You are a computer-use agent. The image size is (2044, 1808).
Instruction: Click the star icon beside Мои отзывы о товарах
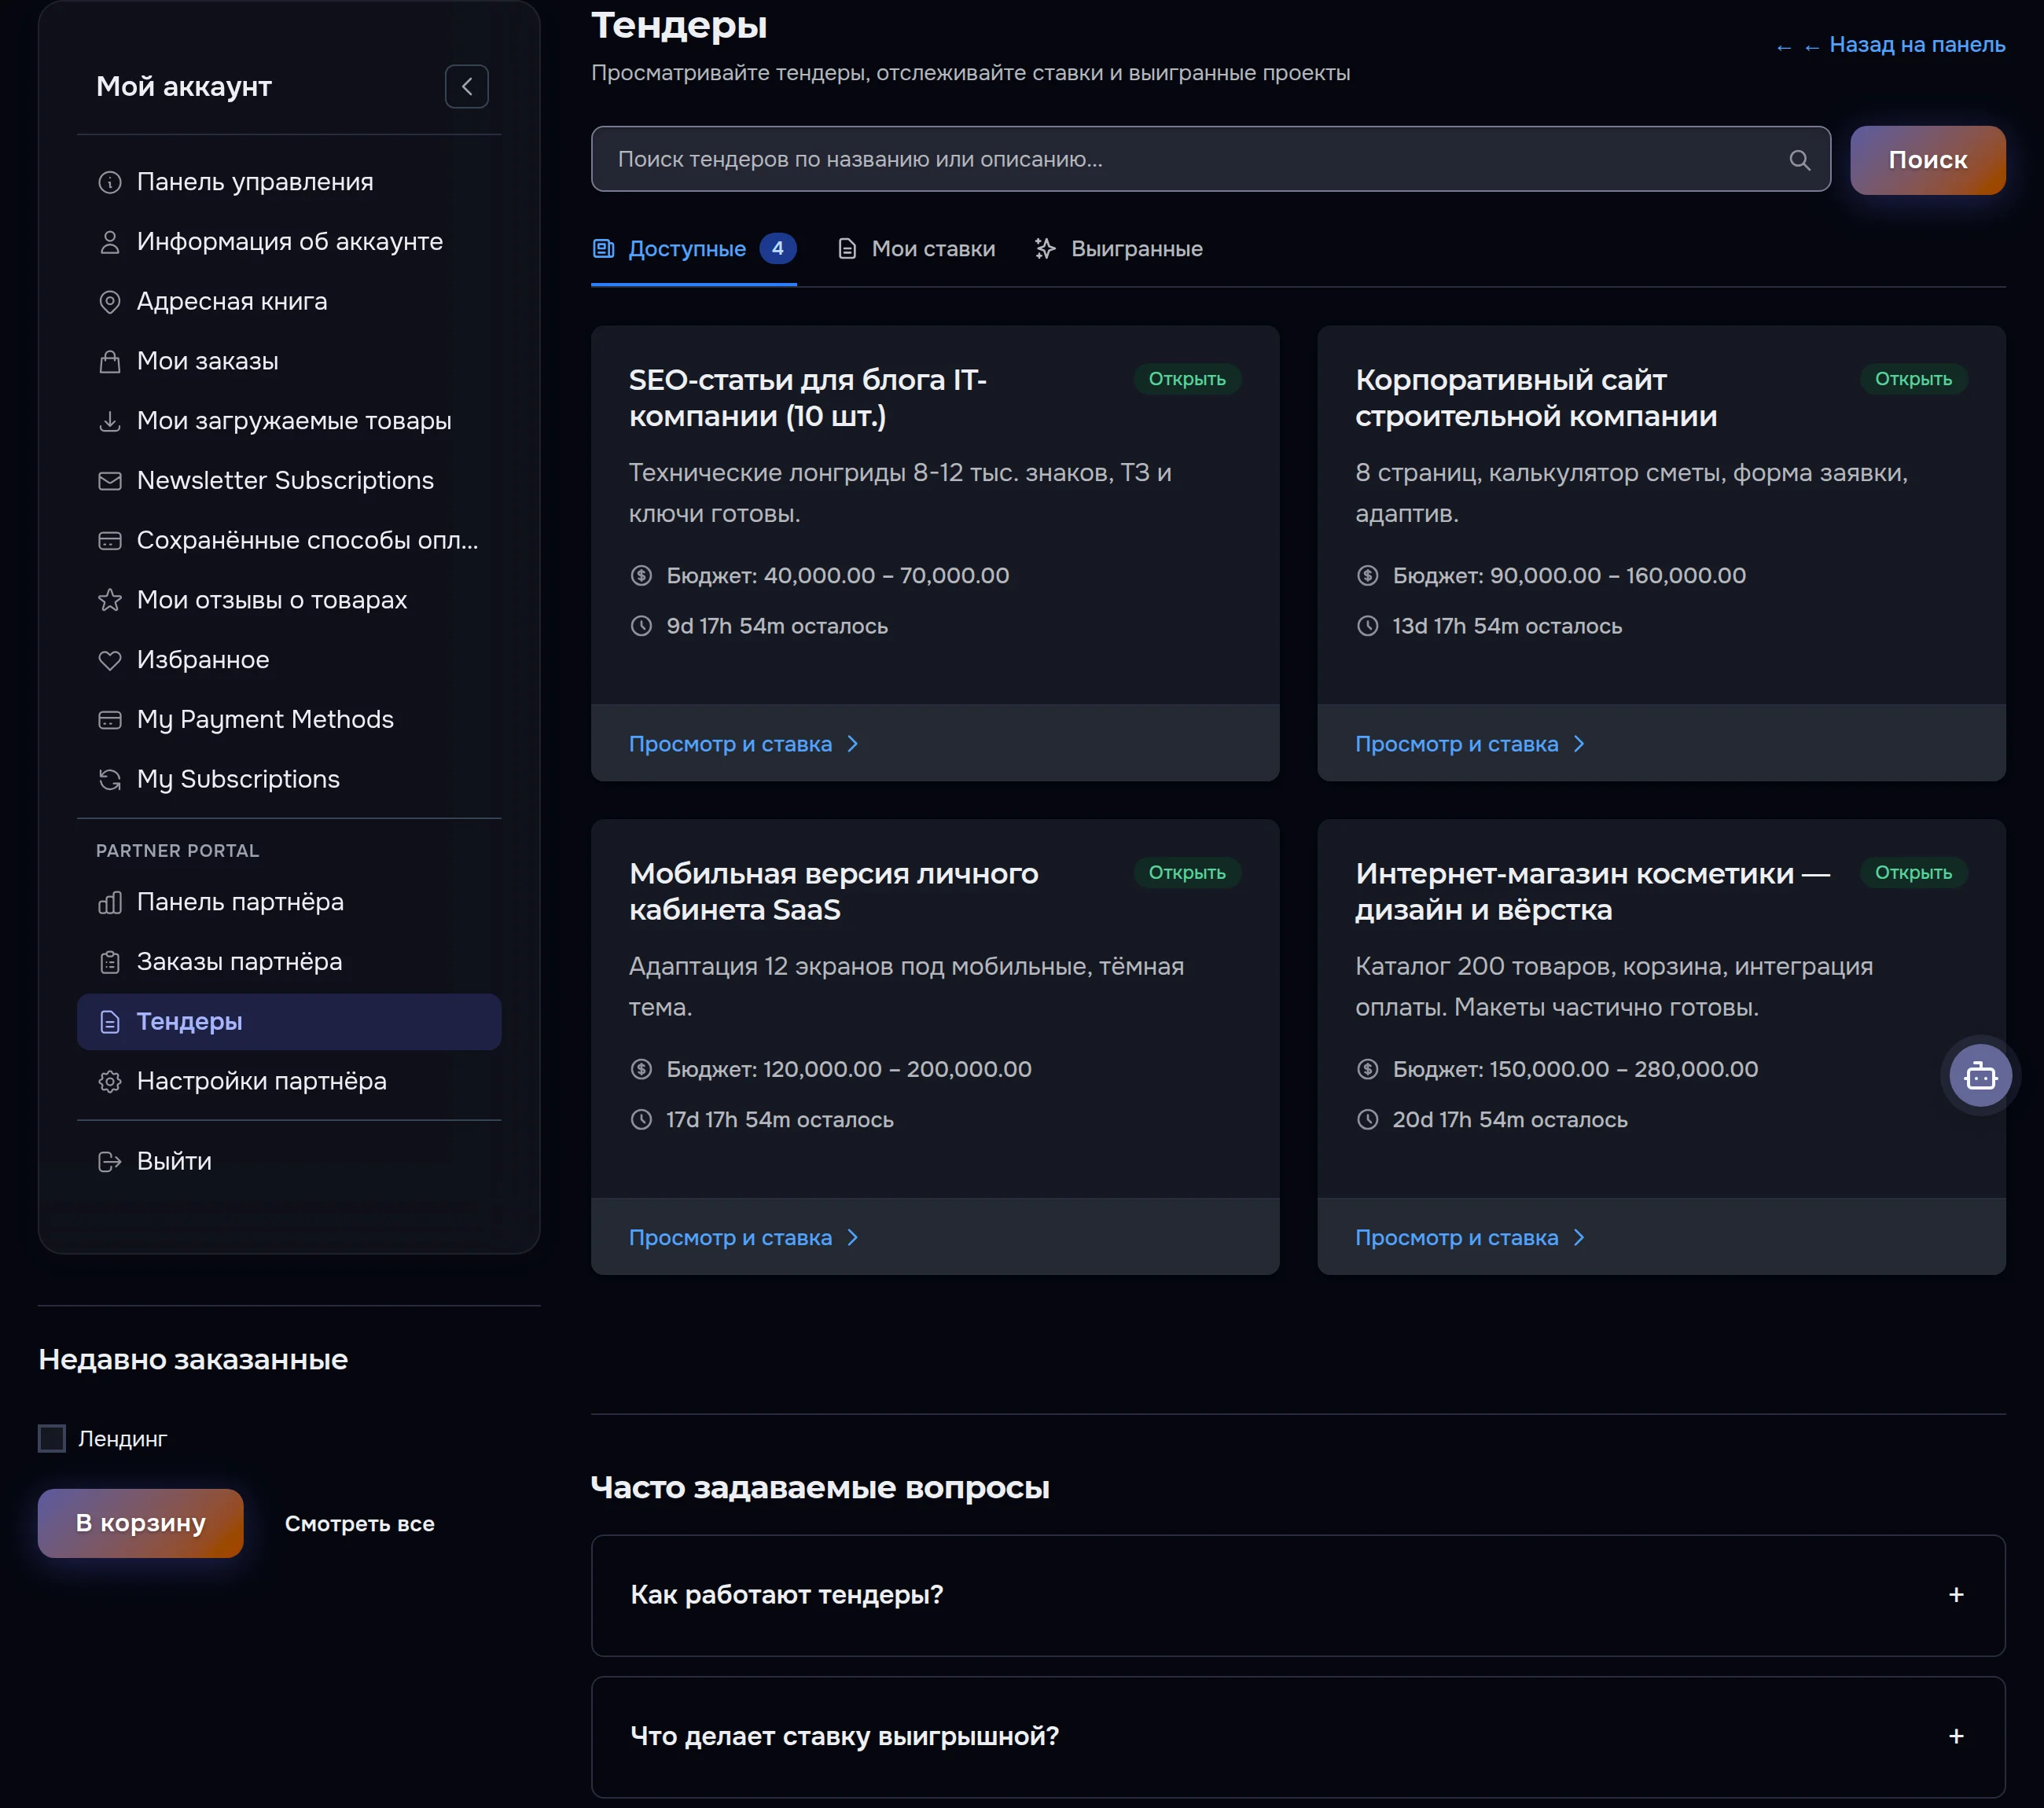110,600
